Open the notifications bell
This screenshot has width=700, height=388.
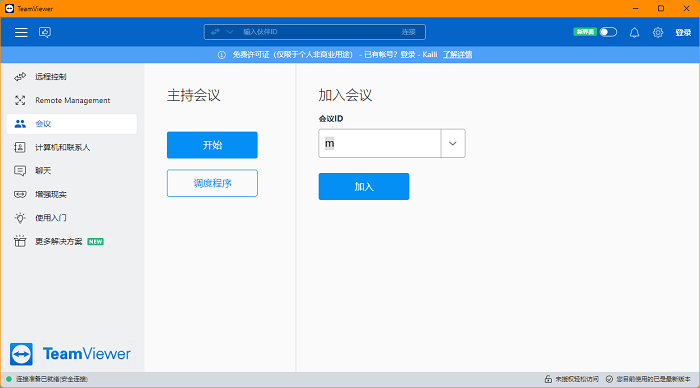coord(634,32)
